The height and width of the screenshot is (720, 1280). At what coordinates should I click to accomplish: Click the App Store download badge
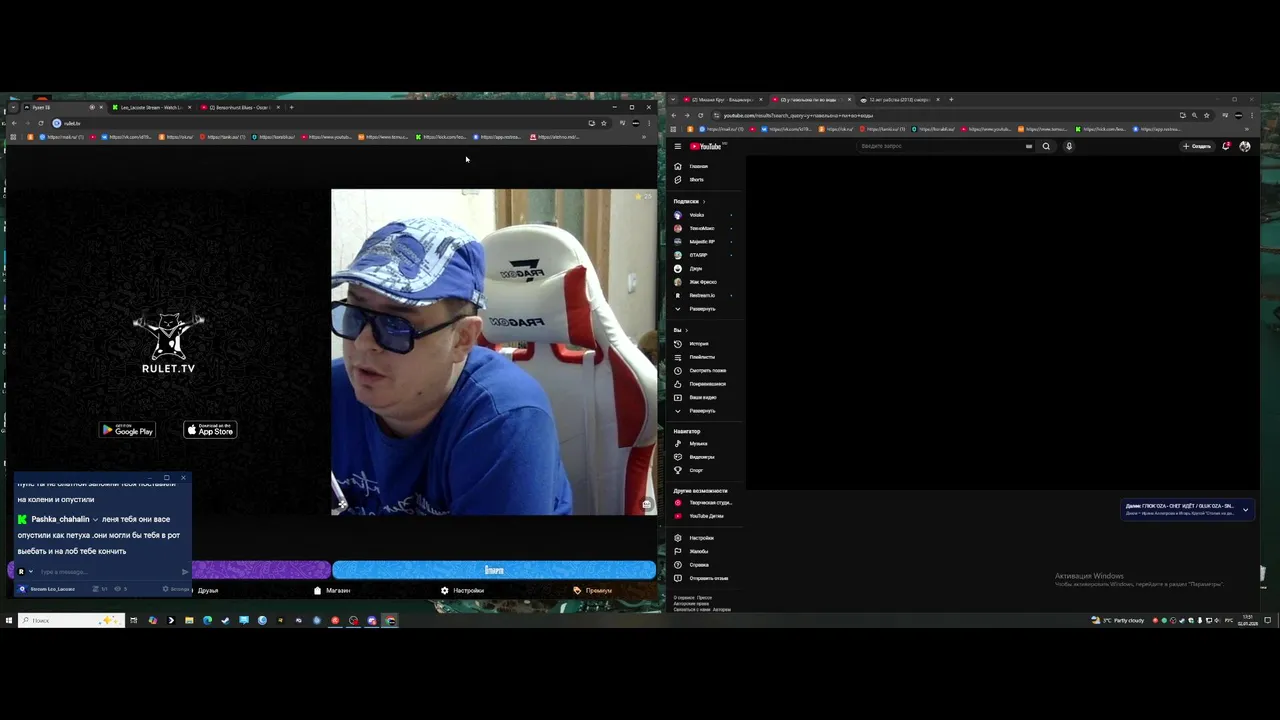click(x=210, y=430)
